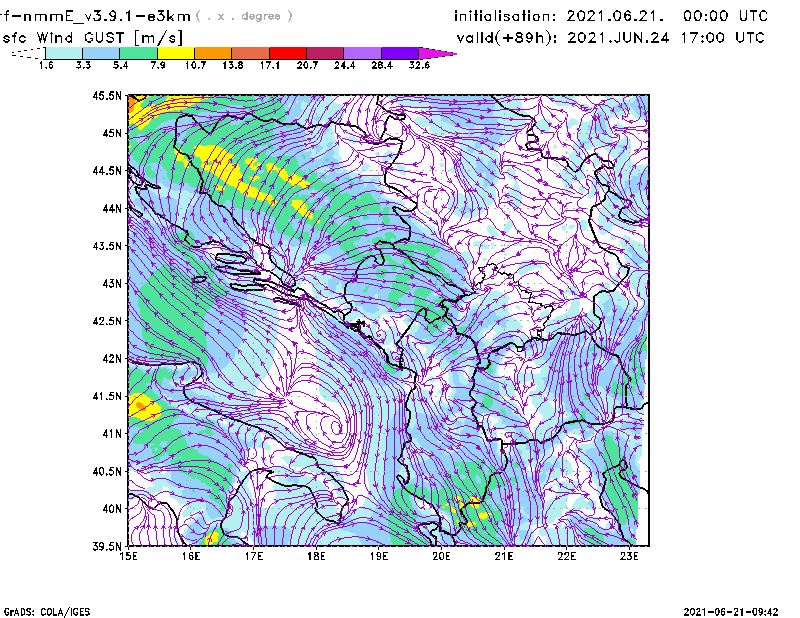This screenshot has width=800, height=618.
Task: Click the '15E' longitude label
Action: point(128,556)
